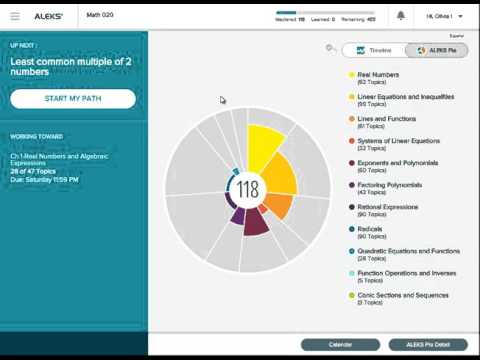Select Exponents and Polynomials legend item
The height and width of the screenshot is (360, 480).
pos(393,166)
